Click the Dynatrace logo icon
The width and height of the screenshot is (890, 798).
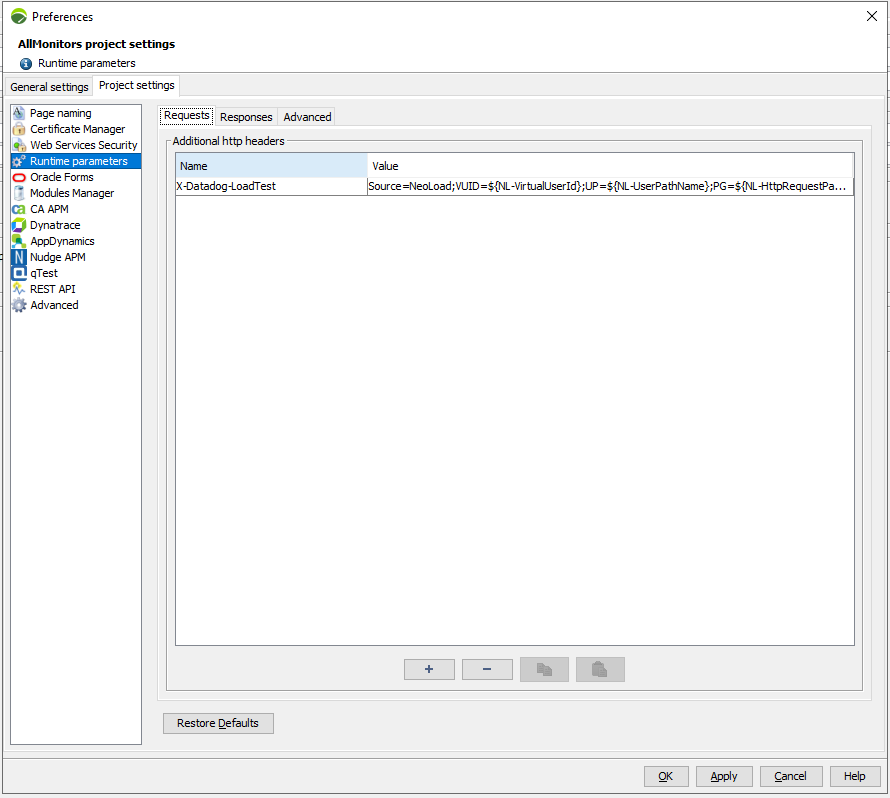[19, 225]
